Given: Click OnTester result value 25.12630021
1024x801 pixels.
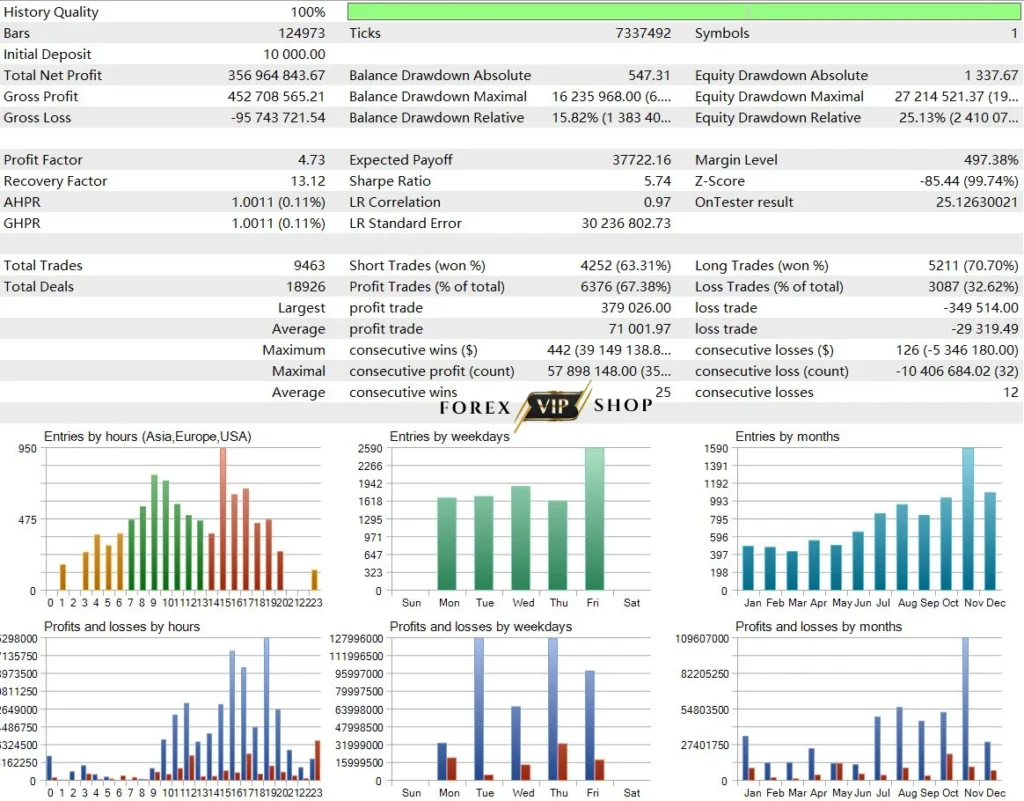Looking at the screenshot, I should click(x=977, y=202).
